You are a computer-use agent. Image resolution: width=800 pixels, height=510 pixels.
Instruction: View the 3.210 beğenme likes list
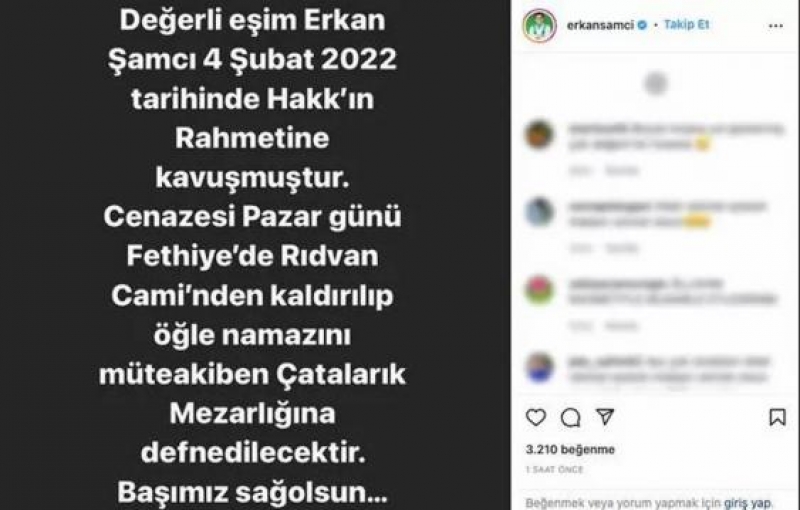point(570,449)
